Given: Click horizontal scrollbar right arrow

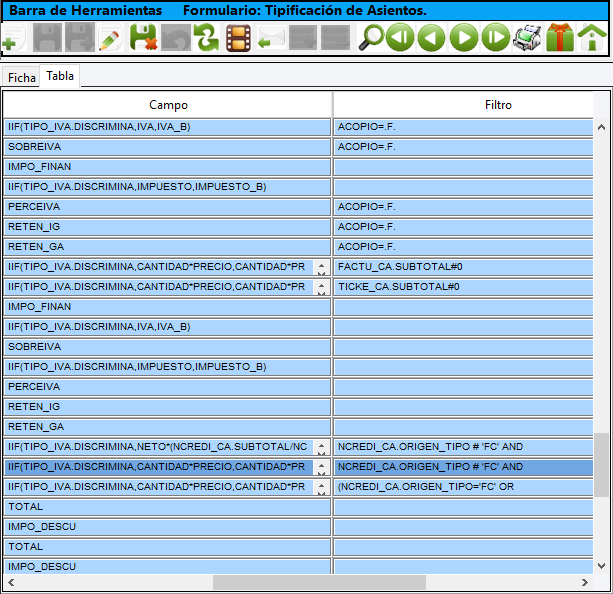Looking at the screenshot, I should coord(584,582).
